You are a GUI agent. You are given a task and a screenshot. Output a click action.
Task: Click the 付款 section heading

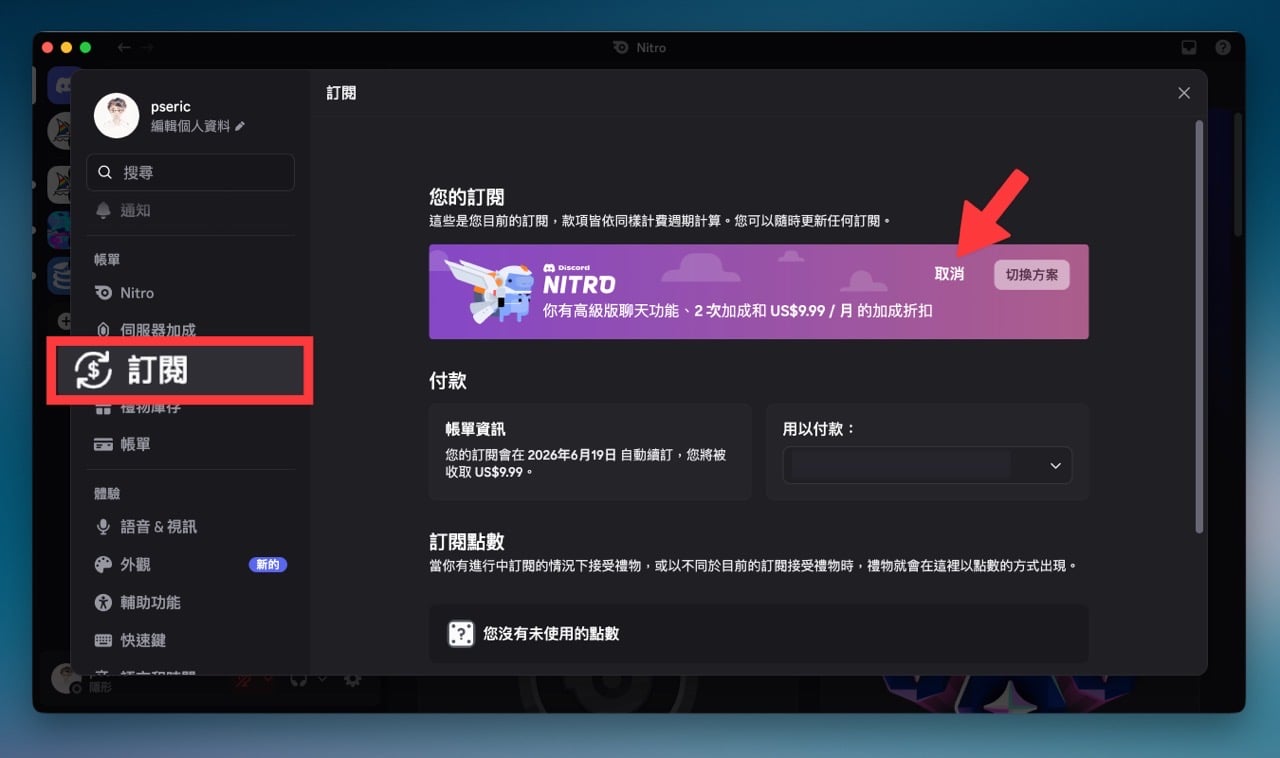448,381
